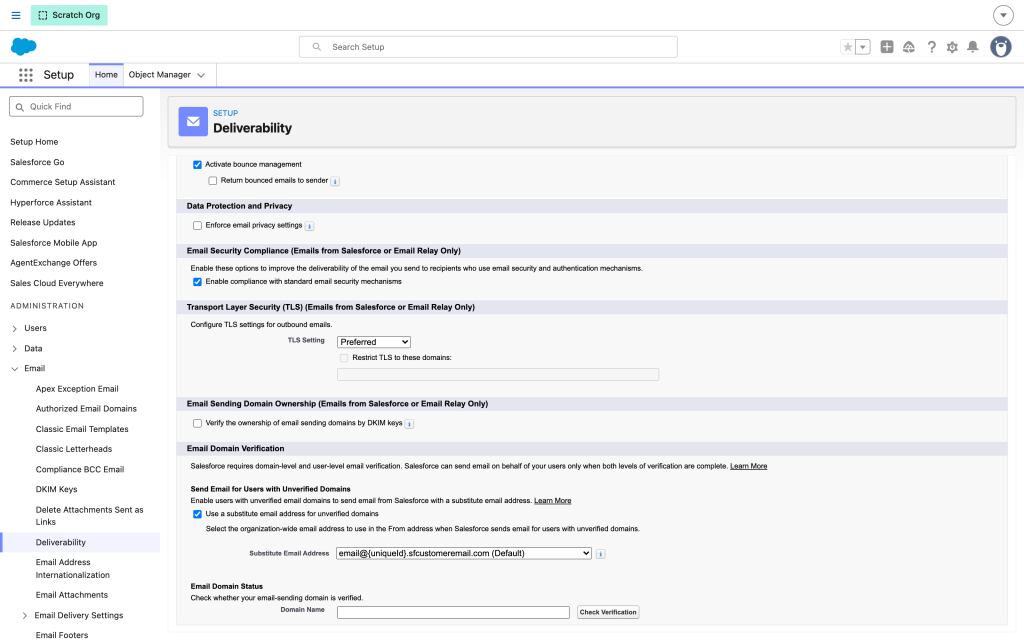Viewport: 1024px width, 640px height.
Task: Toggle compliance with standard email security mechanisms
Action: (197, 282)
